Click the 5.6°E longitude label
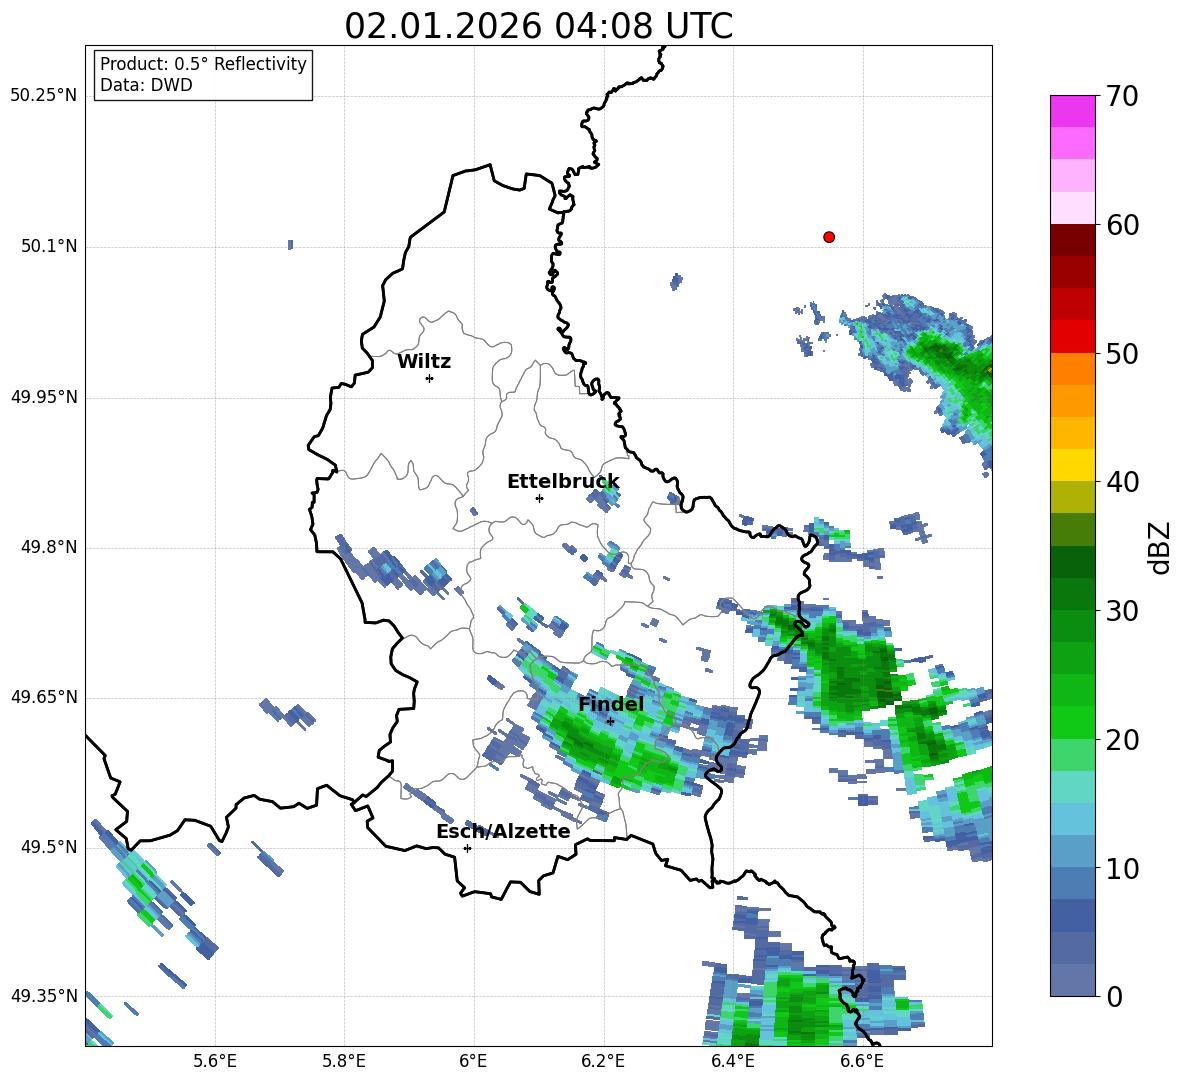 pos(215,1061)
